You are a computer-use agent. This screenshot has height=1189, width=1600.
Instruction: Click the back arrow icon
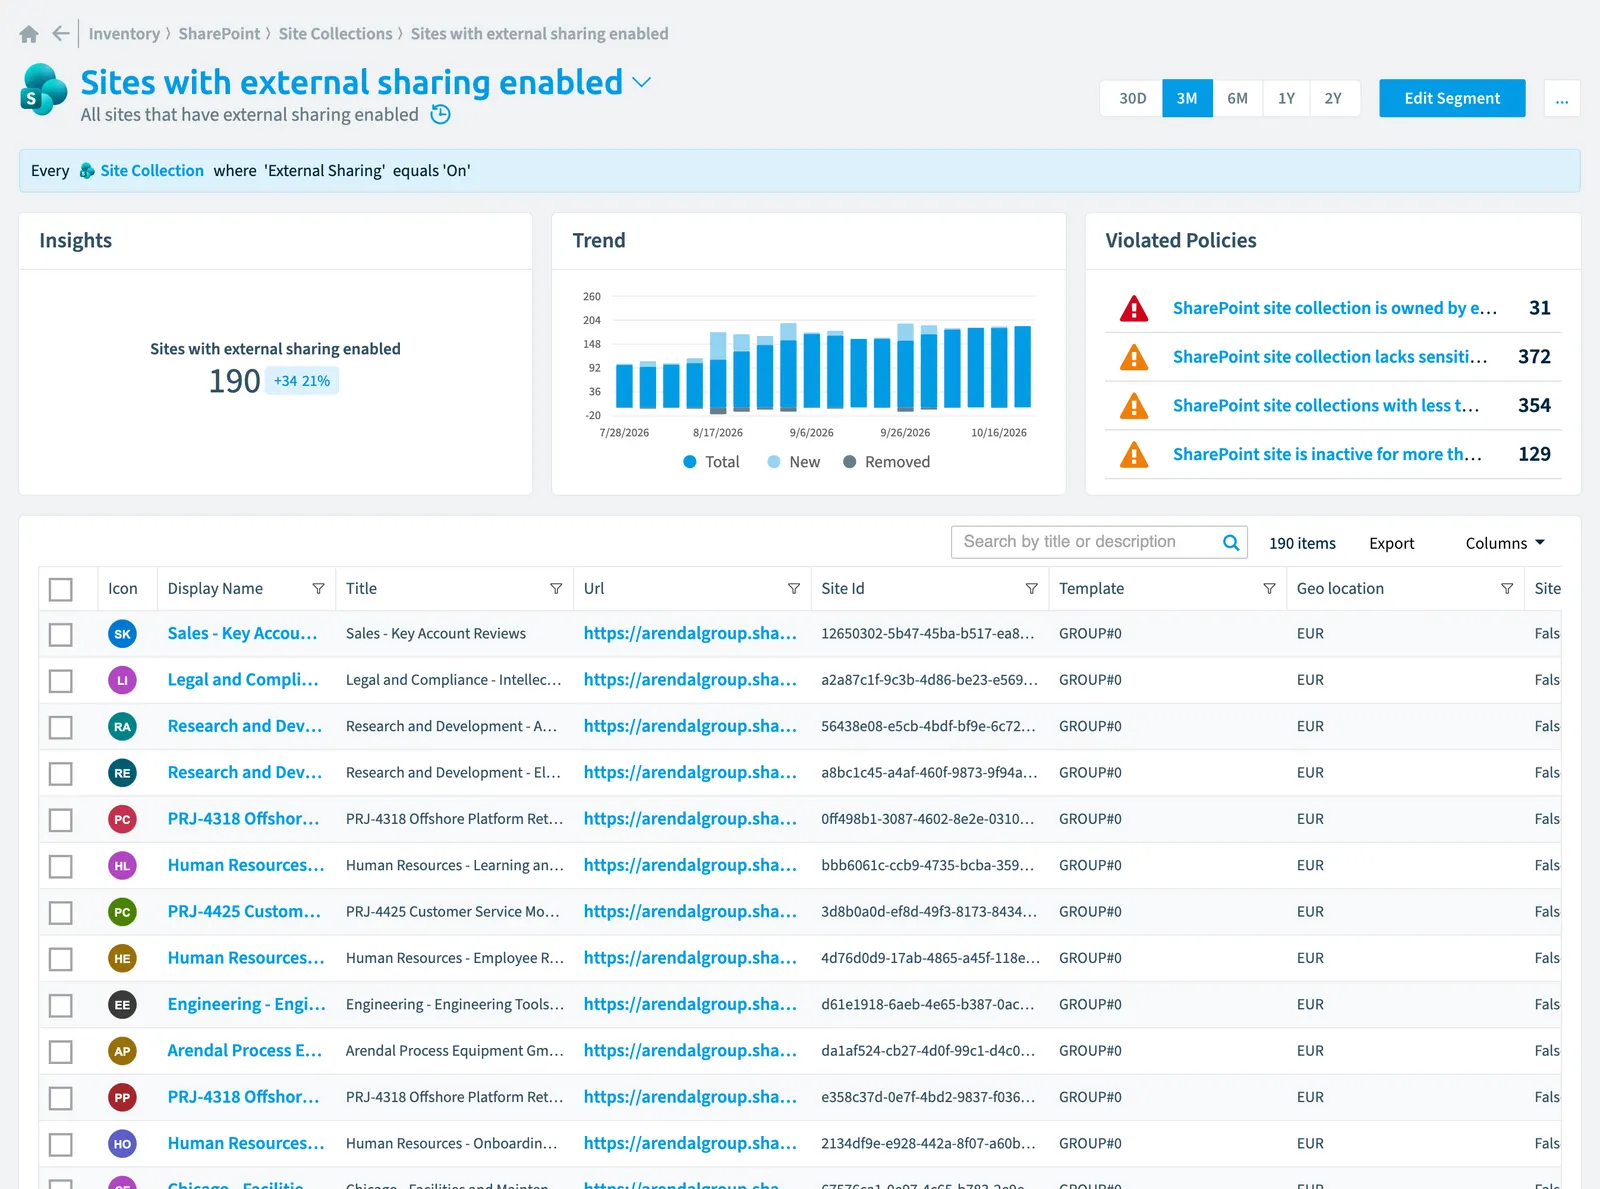pyautogui.click(x=61, y=34)
